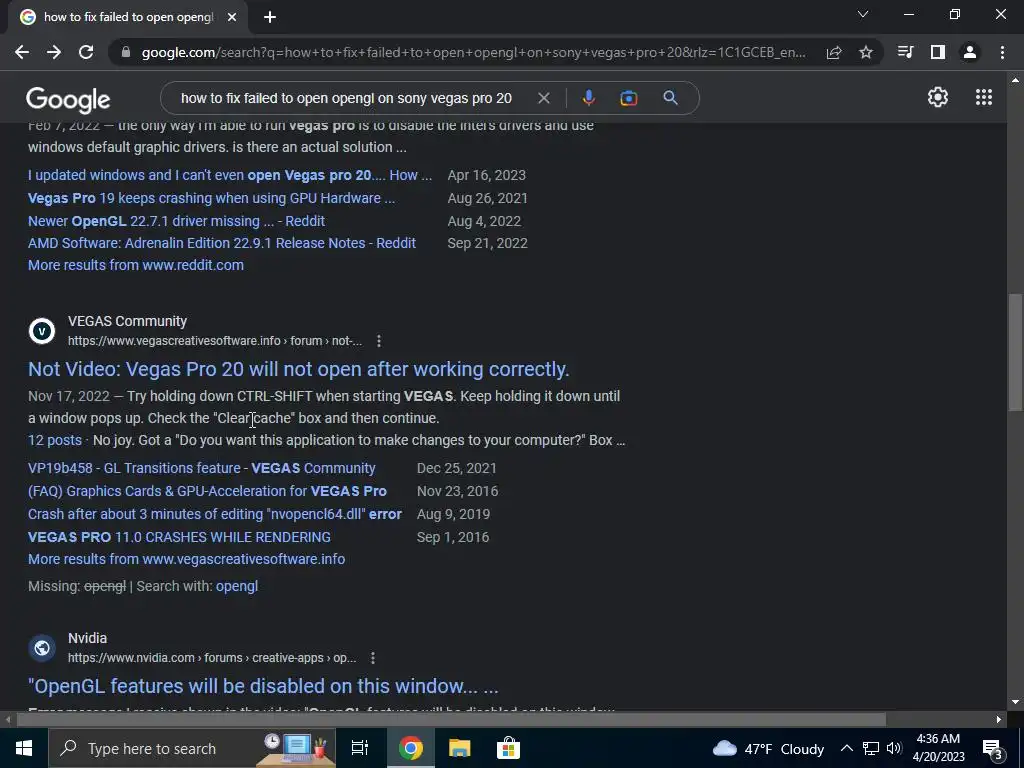
Task: Click the browser forward arrow
Action: coord(54,52)
